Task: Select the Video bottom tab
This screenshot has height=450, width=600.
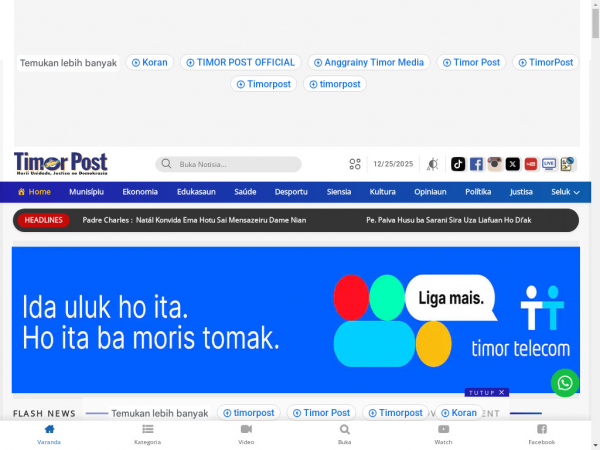Action: click(246, 434)
